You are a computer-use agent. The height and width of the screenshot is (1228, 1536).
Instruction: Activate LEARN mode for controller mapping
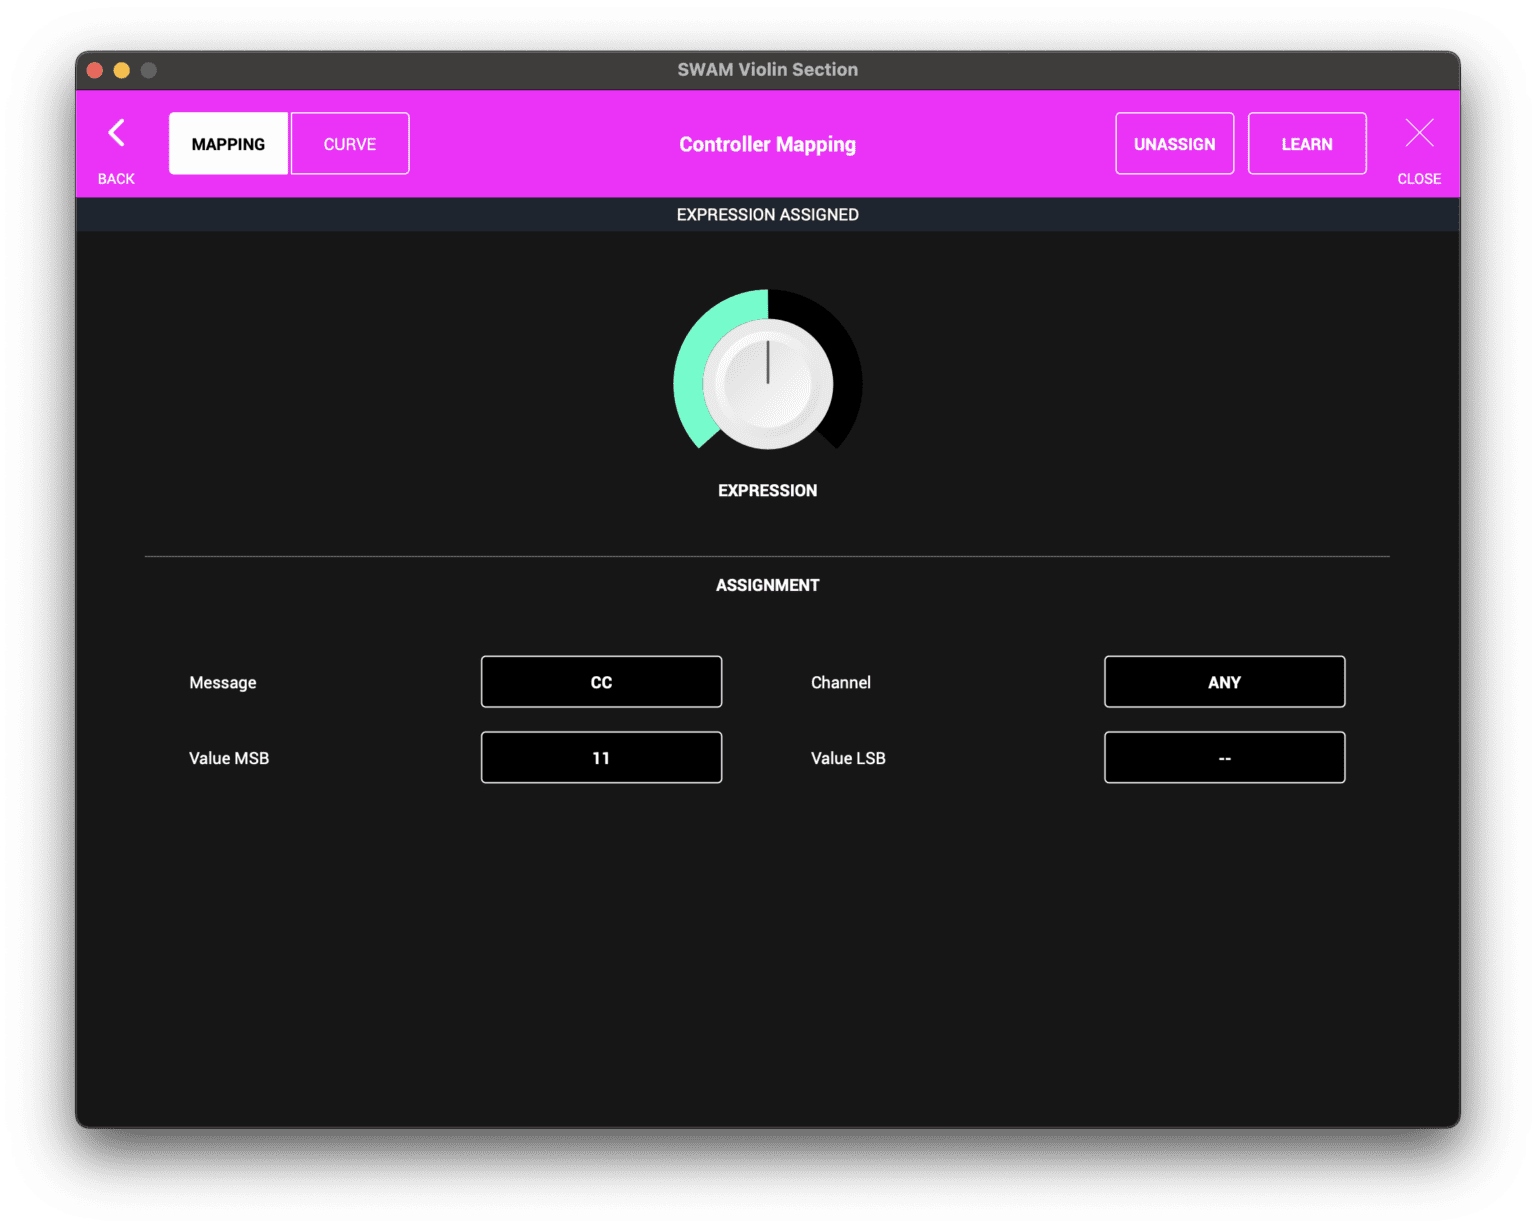(x=1306, y=143)
